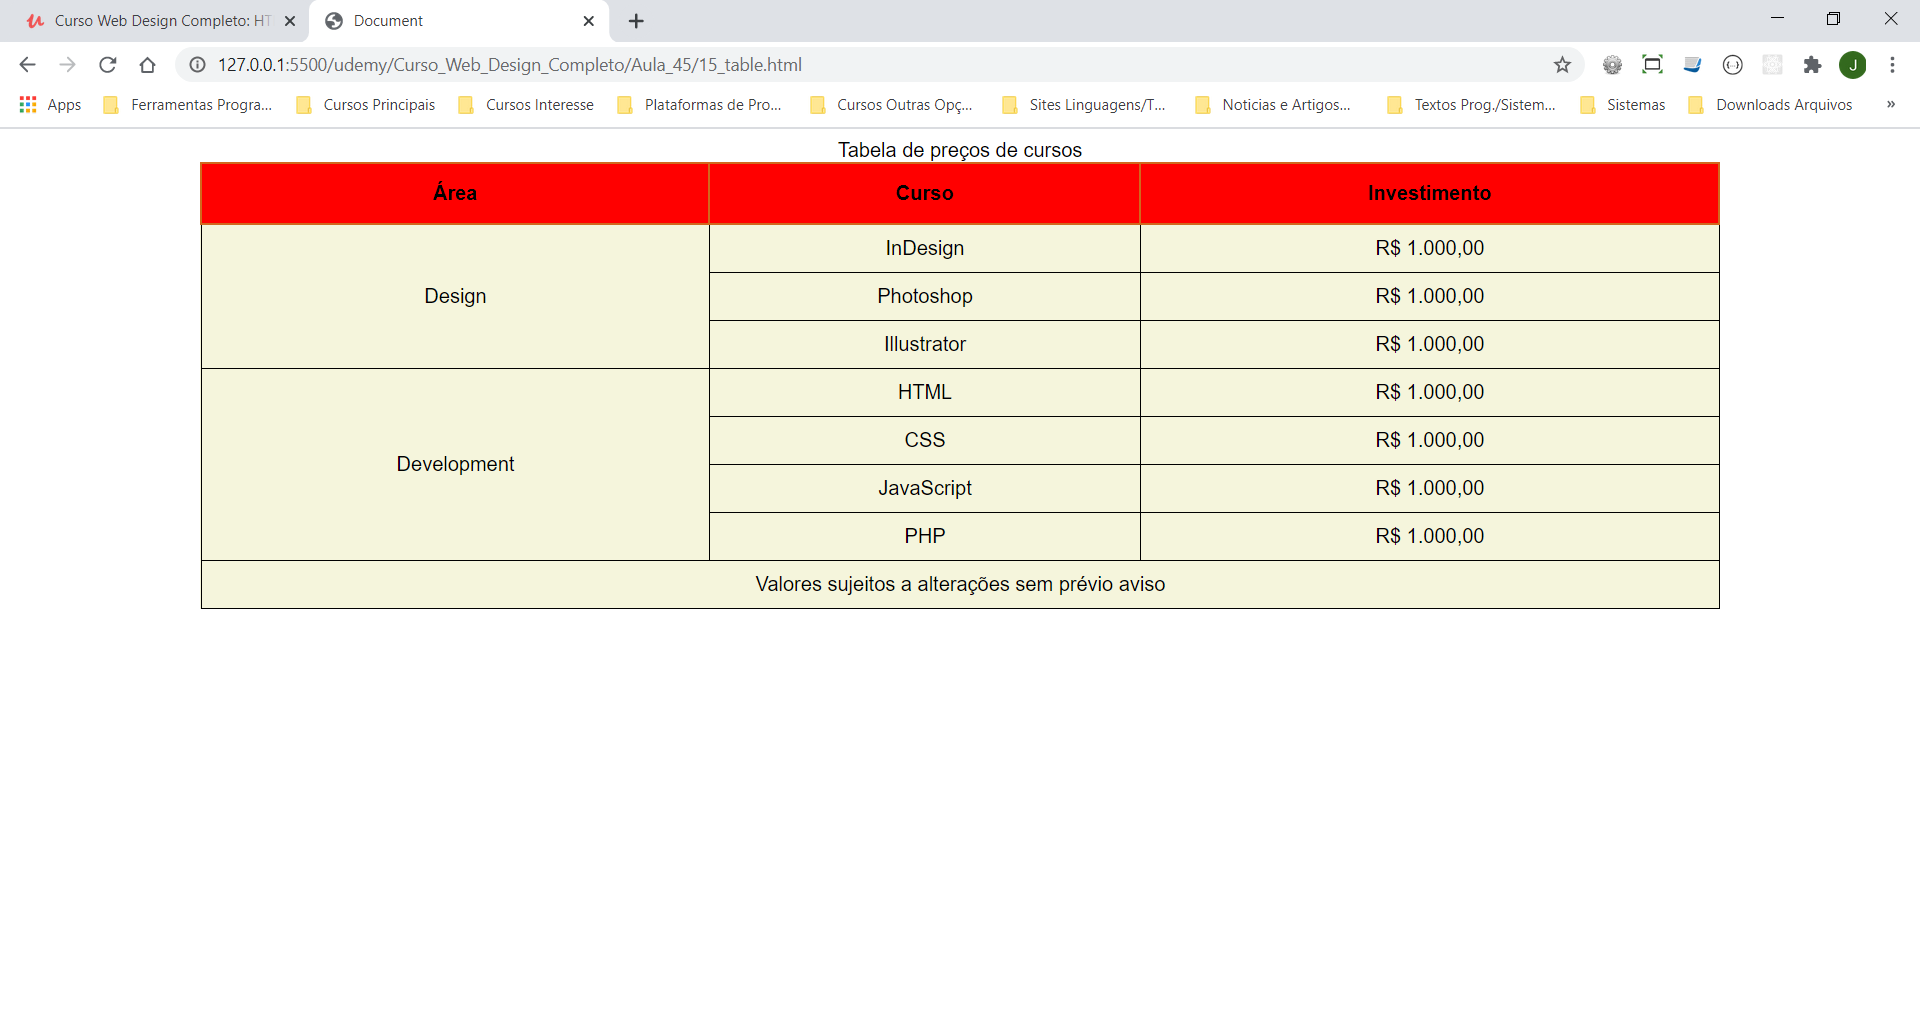Select the Document tab

pyautogui.click(x=460, y=21)
